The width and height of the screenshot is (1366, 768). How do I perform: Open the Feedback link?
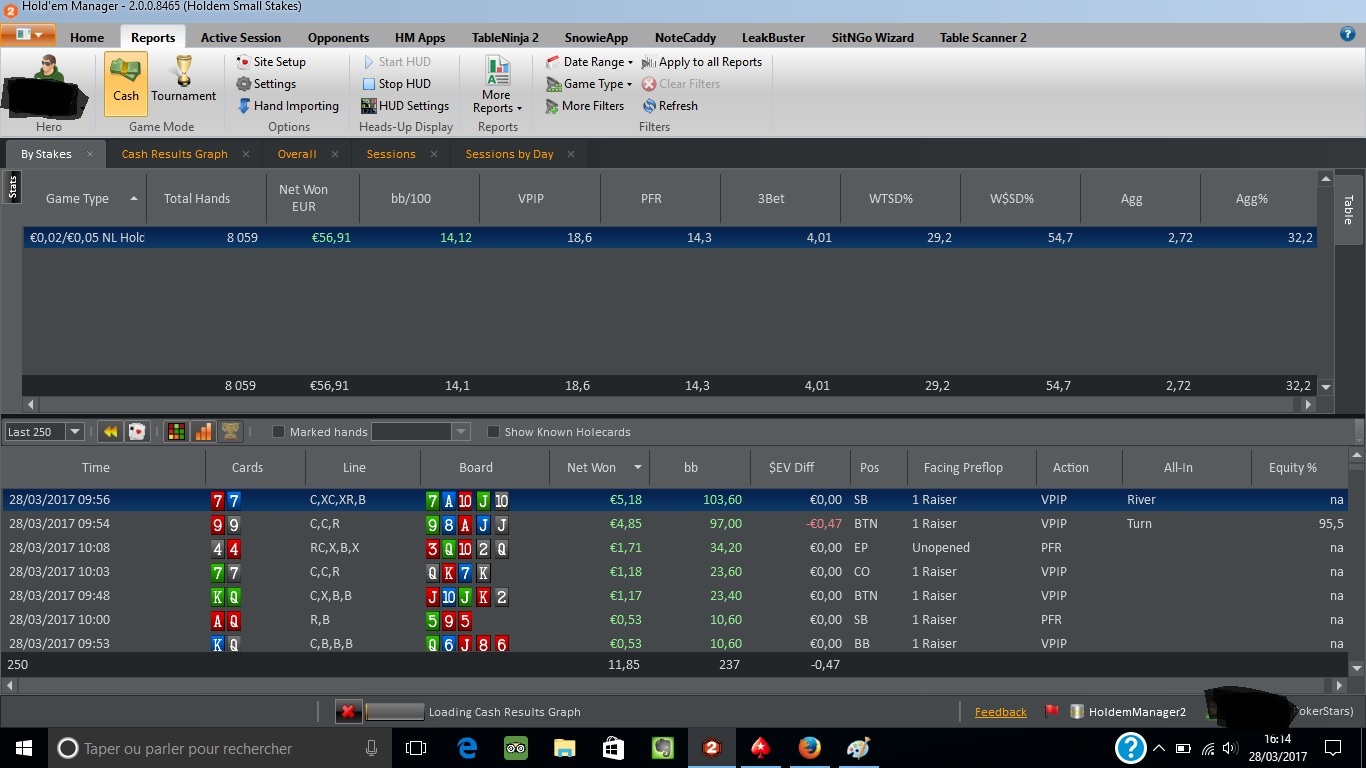[1000, 712]
